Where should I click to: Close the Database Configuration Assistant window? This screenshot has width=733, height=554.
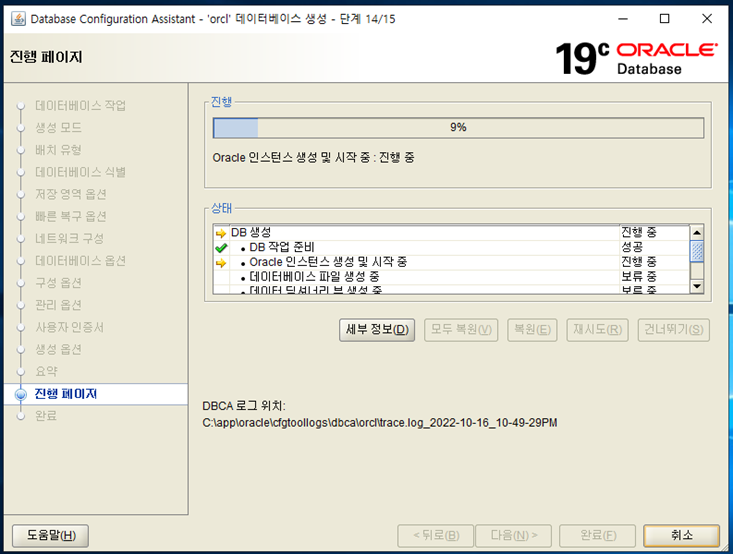point(707,19)
